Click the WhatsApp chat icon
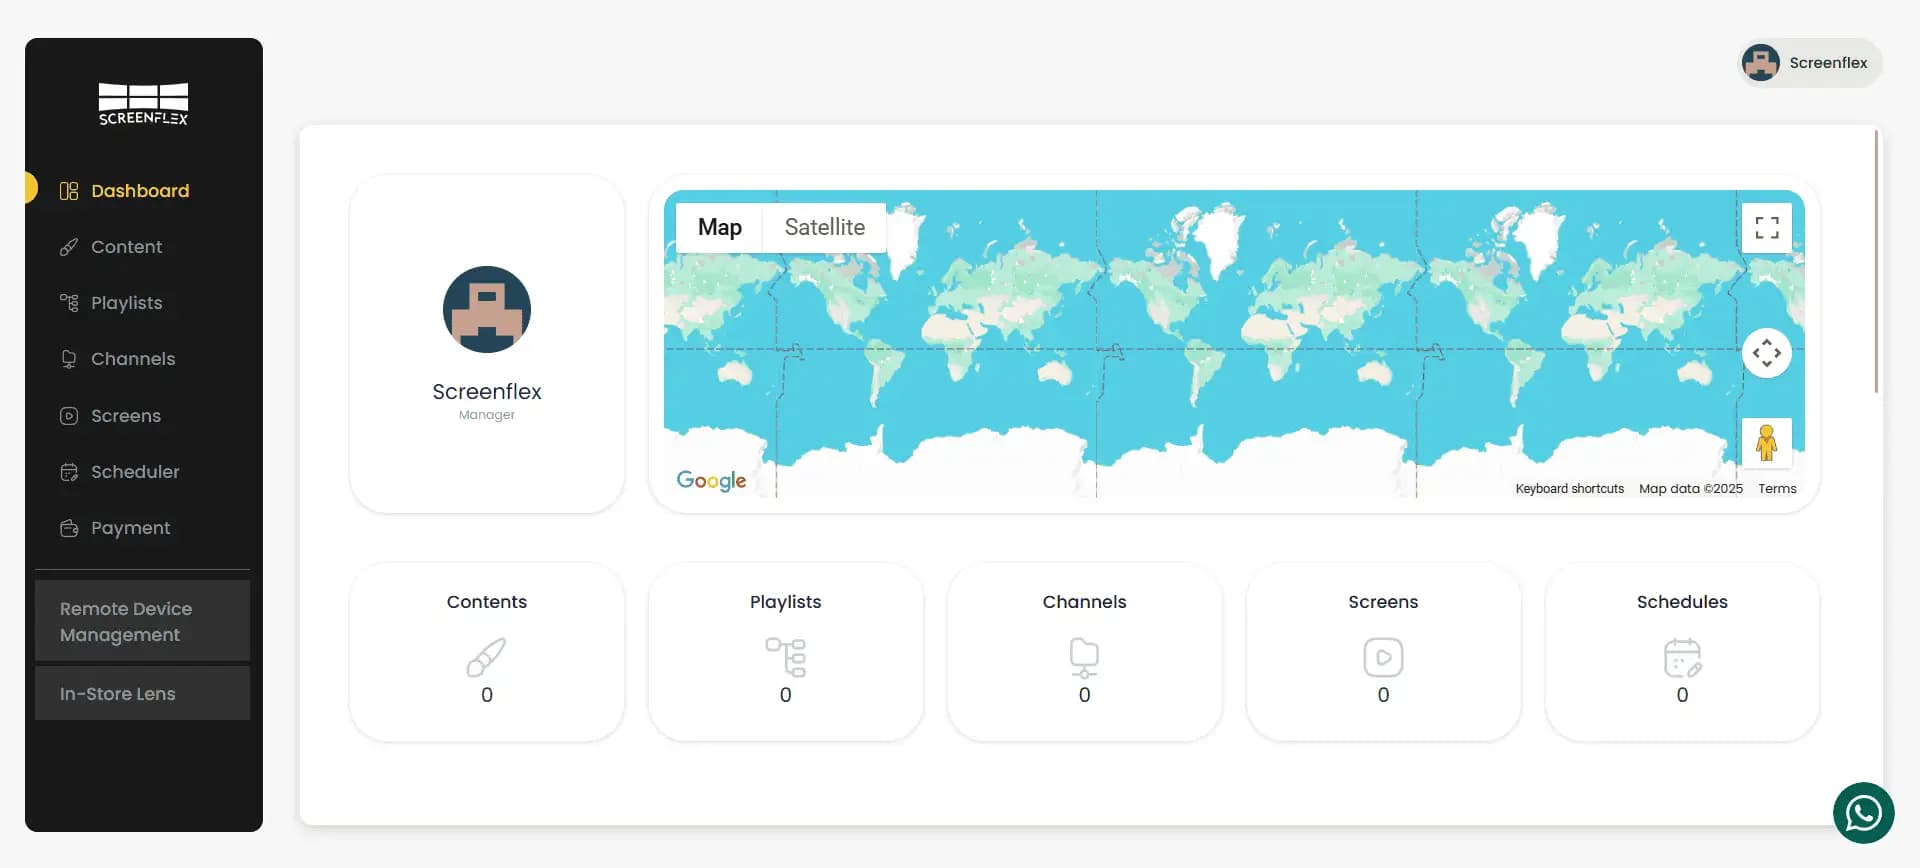Screen dimensions: 1920x868 coord(1863,813)
